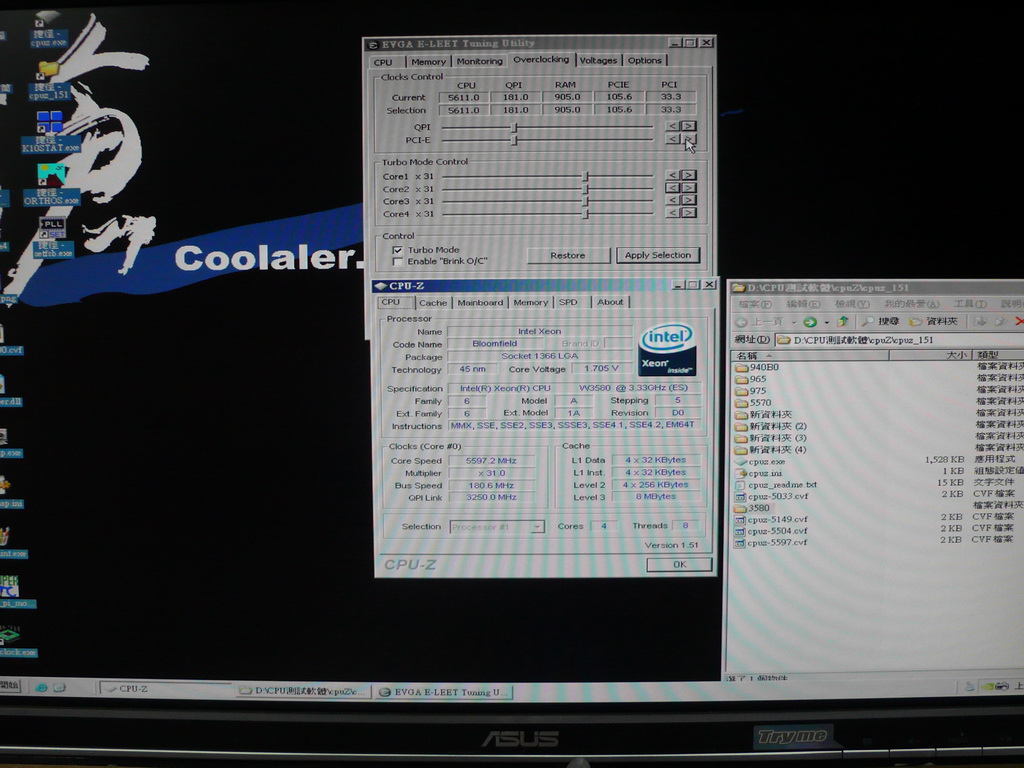
Task: Click the Intel Xeon inside logo in CPU-Z
Action: click(x=666, y=351)
